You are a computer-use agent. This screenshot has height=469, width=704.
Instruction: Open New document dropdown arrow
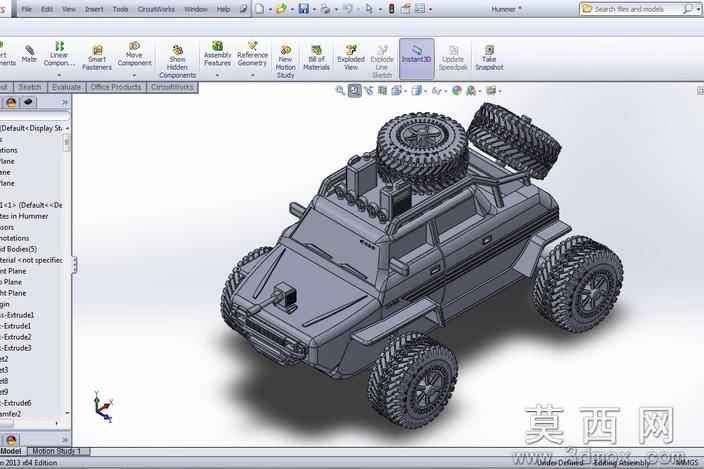click(270, 9)
